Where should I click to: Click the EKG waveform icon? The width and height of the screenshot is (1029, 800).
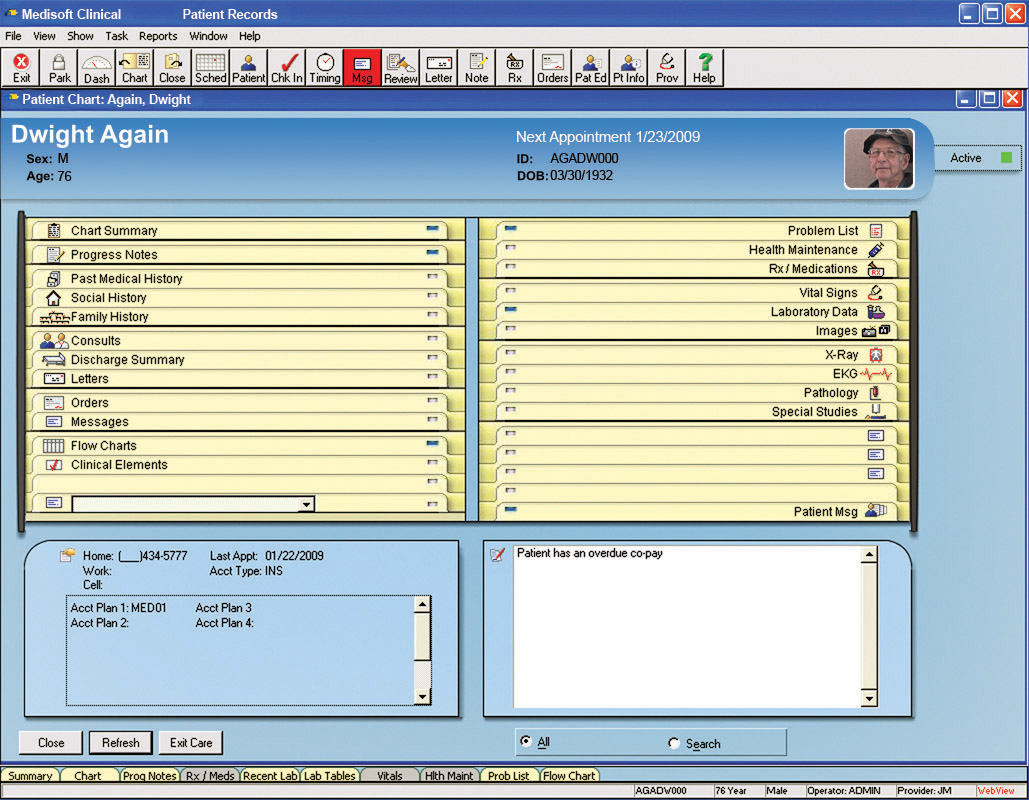tap(875, 374)
